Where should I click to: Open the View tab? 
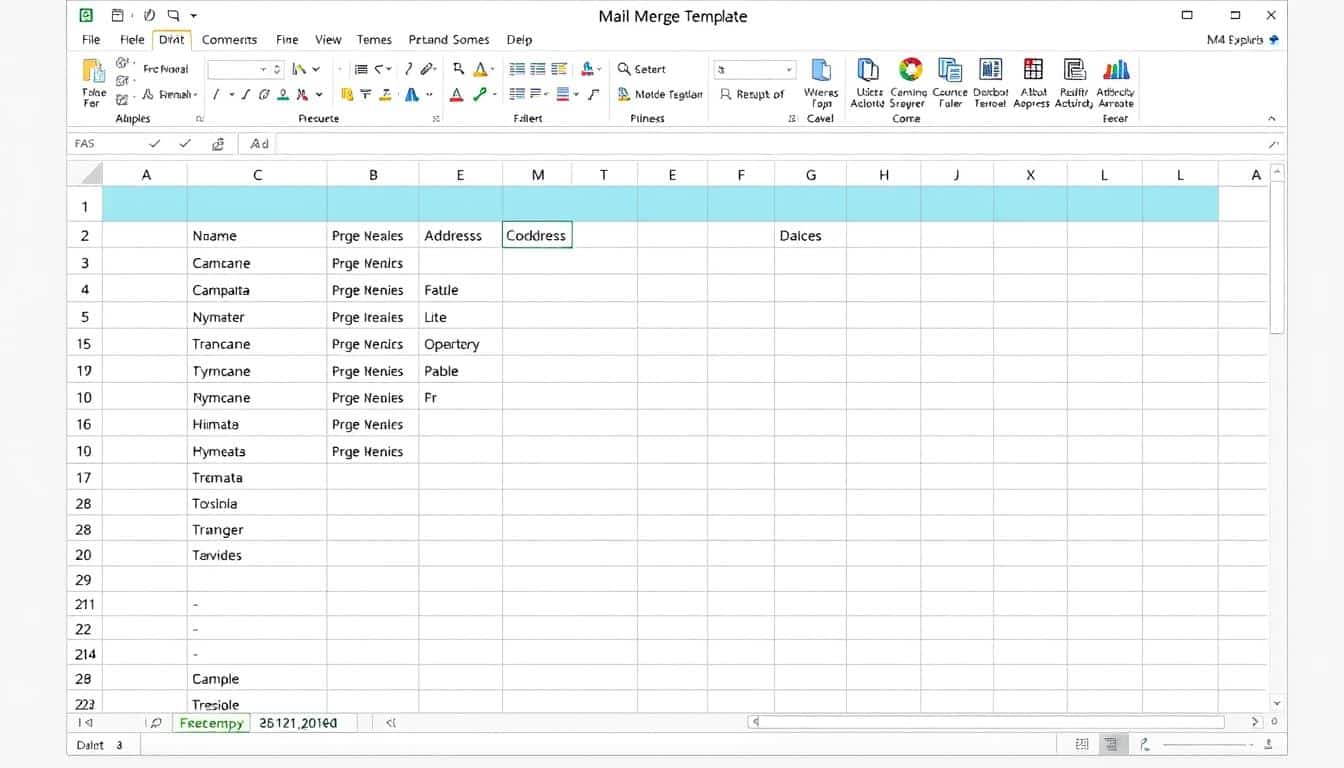[328, 40]
